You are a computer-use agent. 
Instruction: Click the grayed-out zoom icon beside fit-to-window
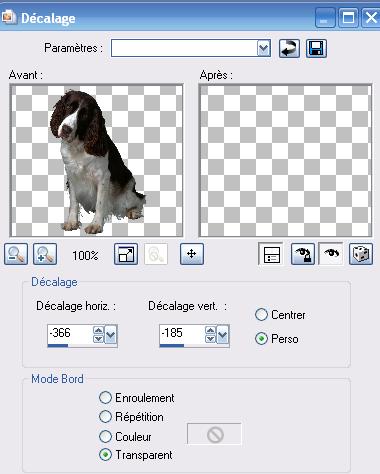pos(156,254)
